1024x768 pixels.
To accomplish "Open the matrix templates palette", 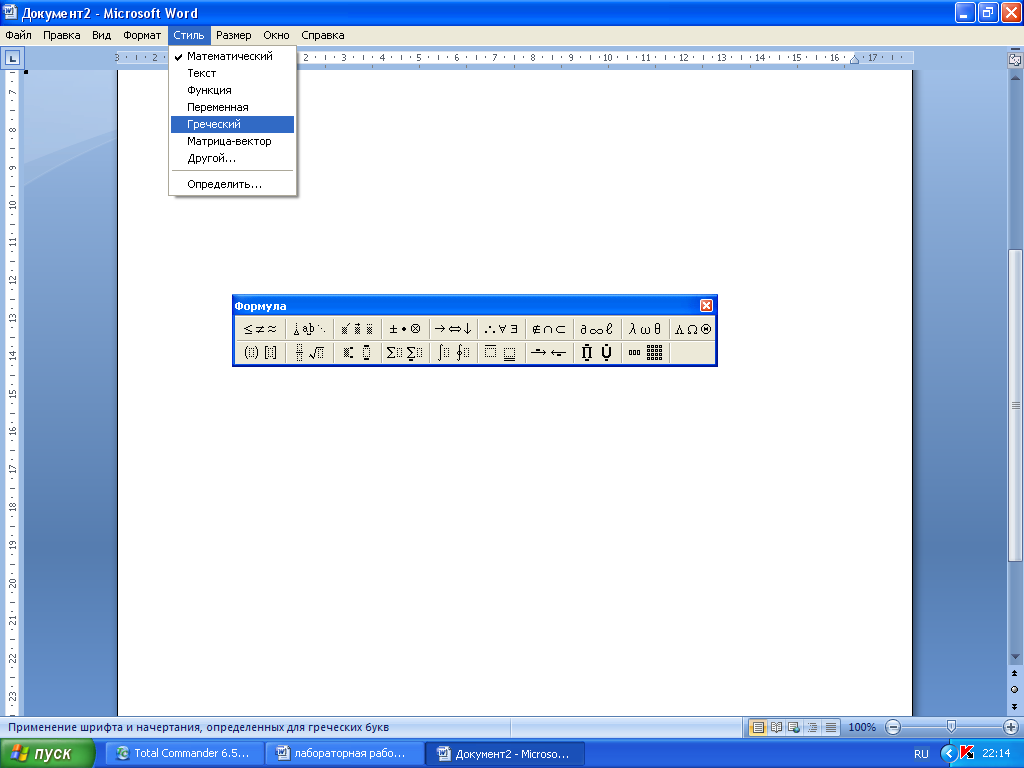I will pos(645,353).
